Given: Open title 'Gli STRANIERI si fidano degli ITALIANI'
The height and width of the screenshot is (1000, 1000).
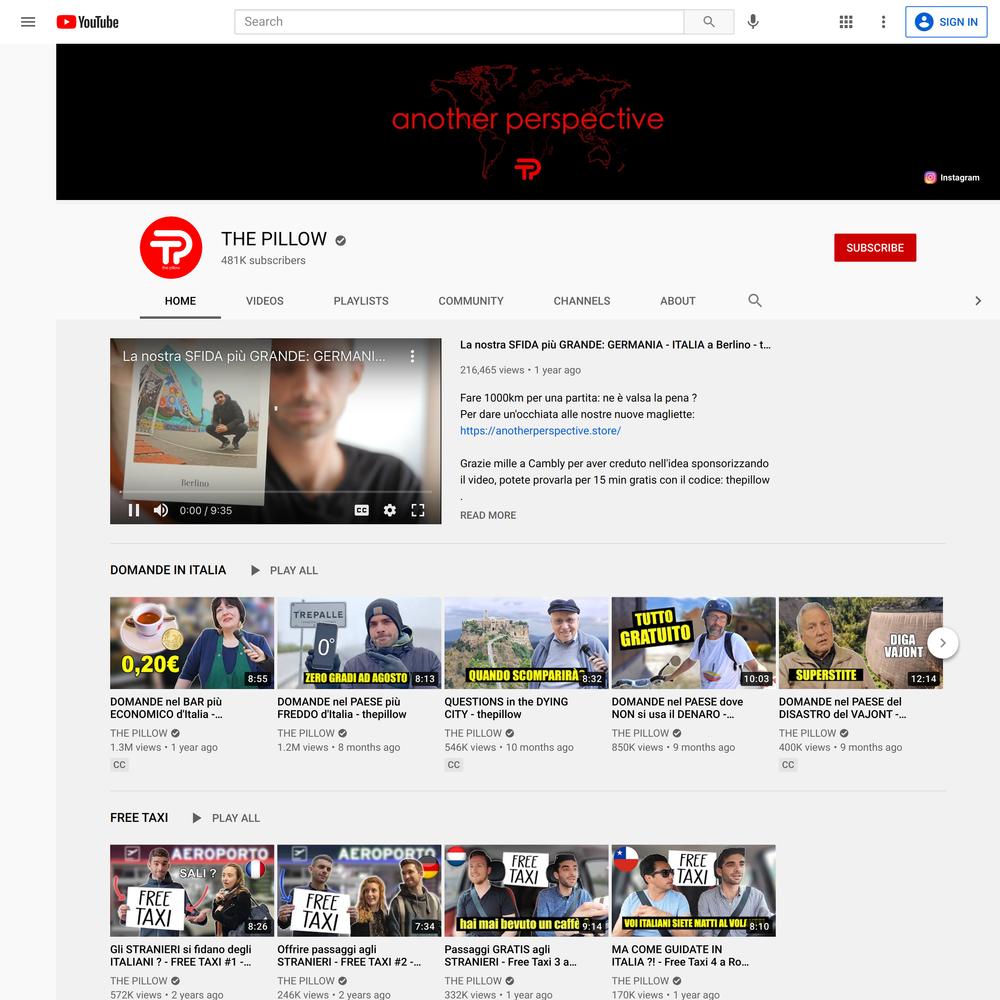Looking at the screenshot, I should click(181, 955).
